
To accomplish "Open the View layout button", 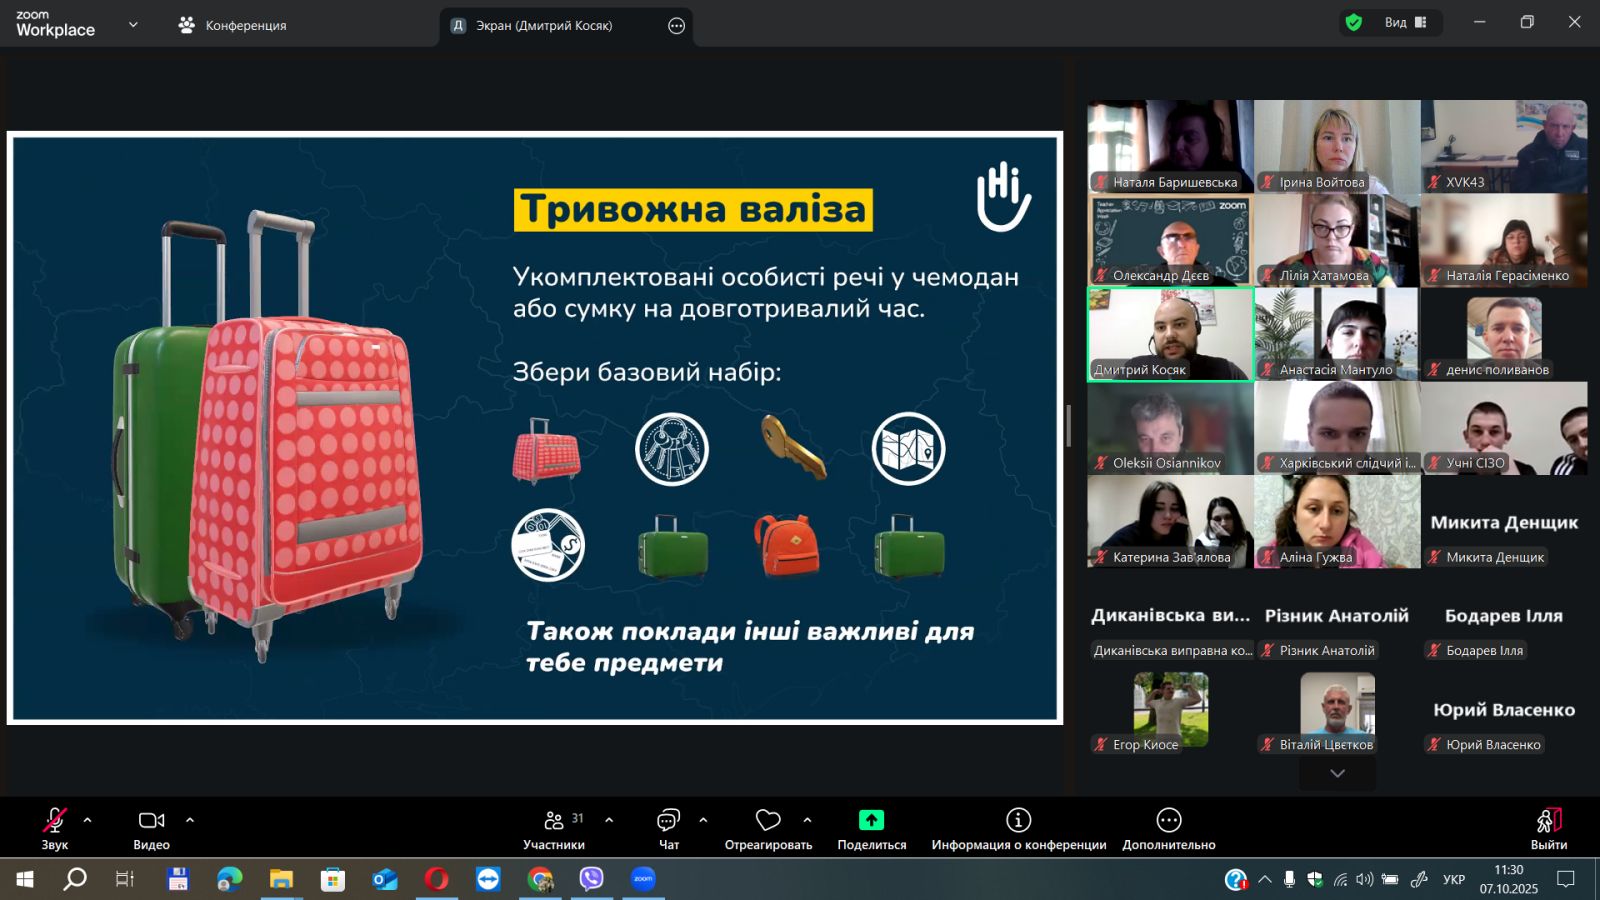I will click(x=1405, y=23).
